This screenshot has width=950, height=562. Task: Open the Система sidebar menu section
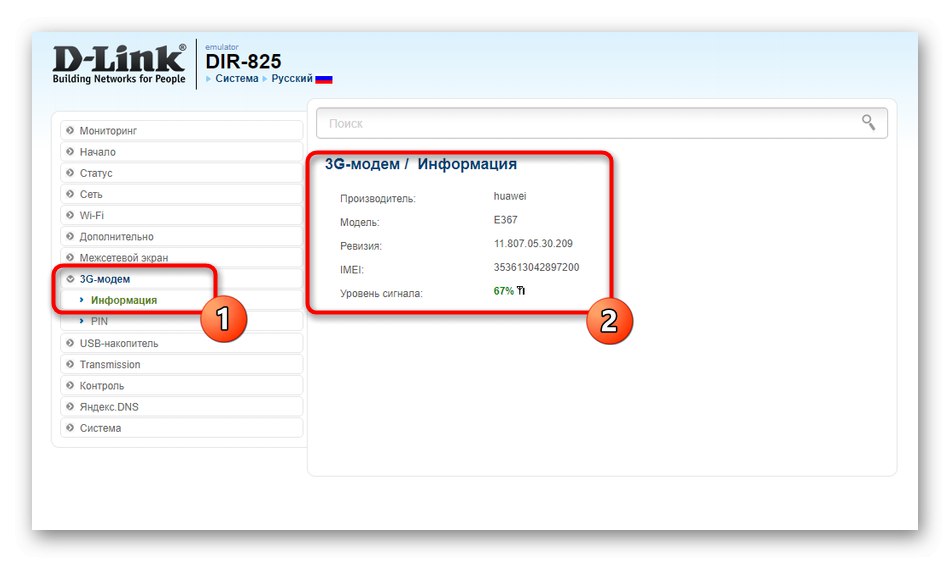[x=181, y=428]
